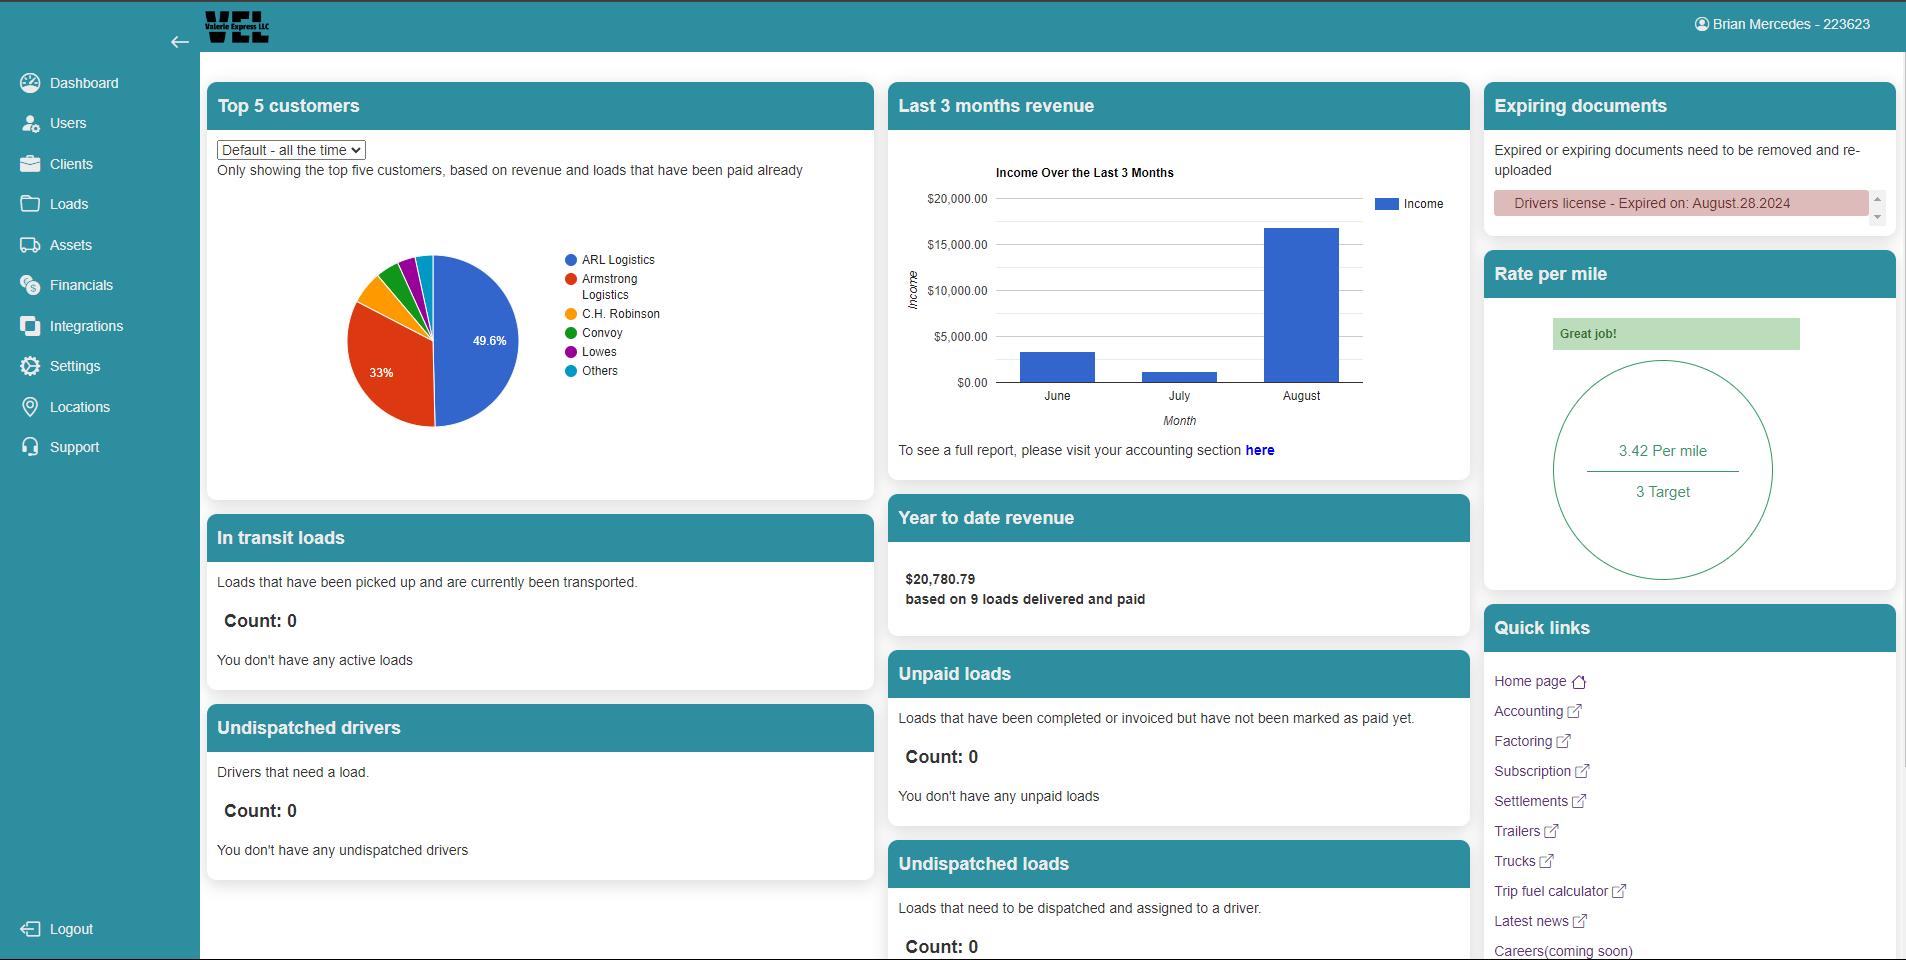Open the Integrations menu item
The width and height of the screenshot is (1906, 960).
(x=86, y=326)
